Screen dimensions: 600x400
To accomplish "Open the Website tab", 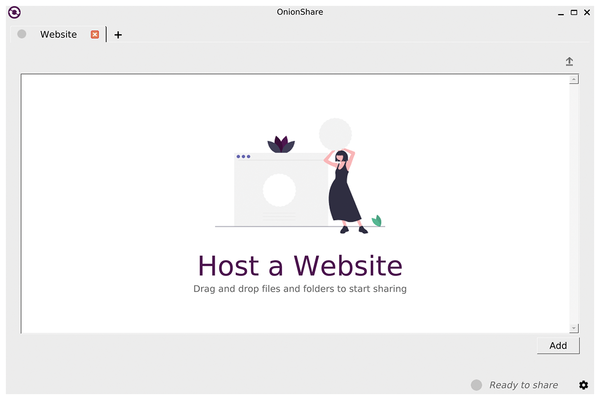I will coord(58,34).
